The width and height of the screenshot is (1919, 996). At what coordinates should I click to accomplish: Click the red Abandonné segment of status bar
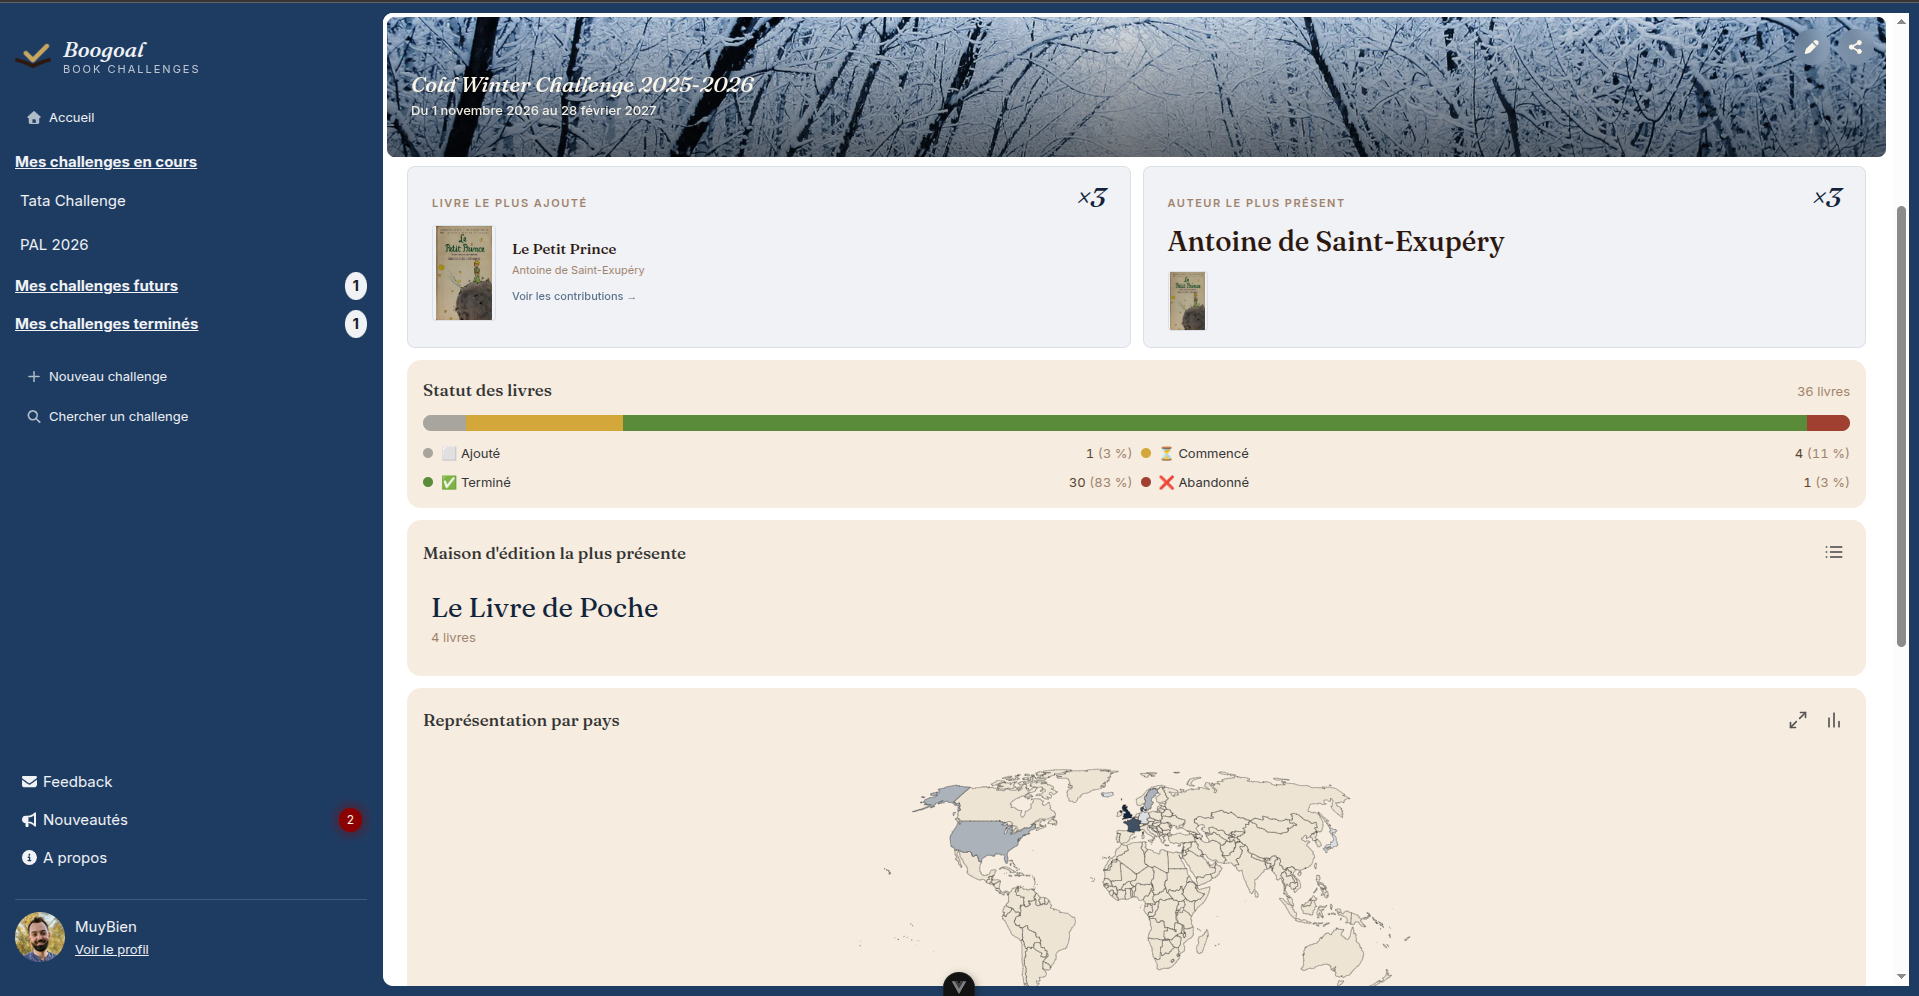click(x=1828, y=423)
